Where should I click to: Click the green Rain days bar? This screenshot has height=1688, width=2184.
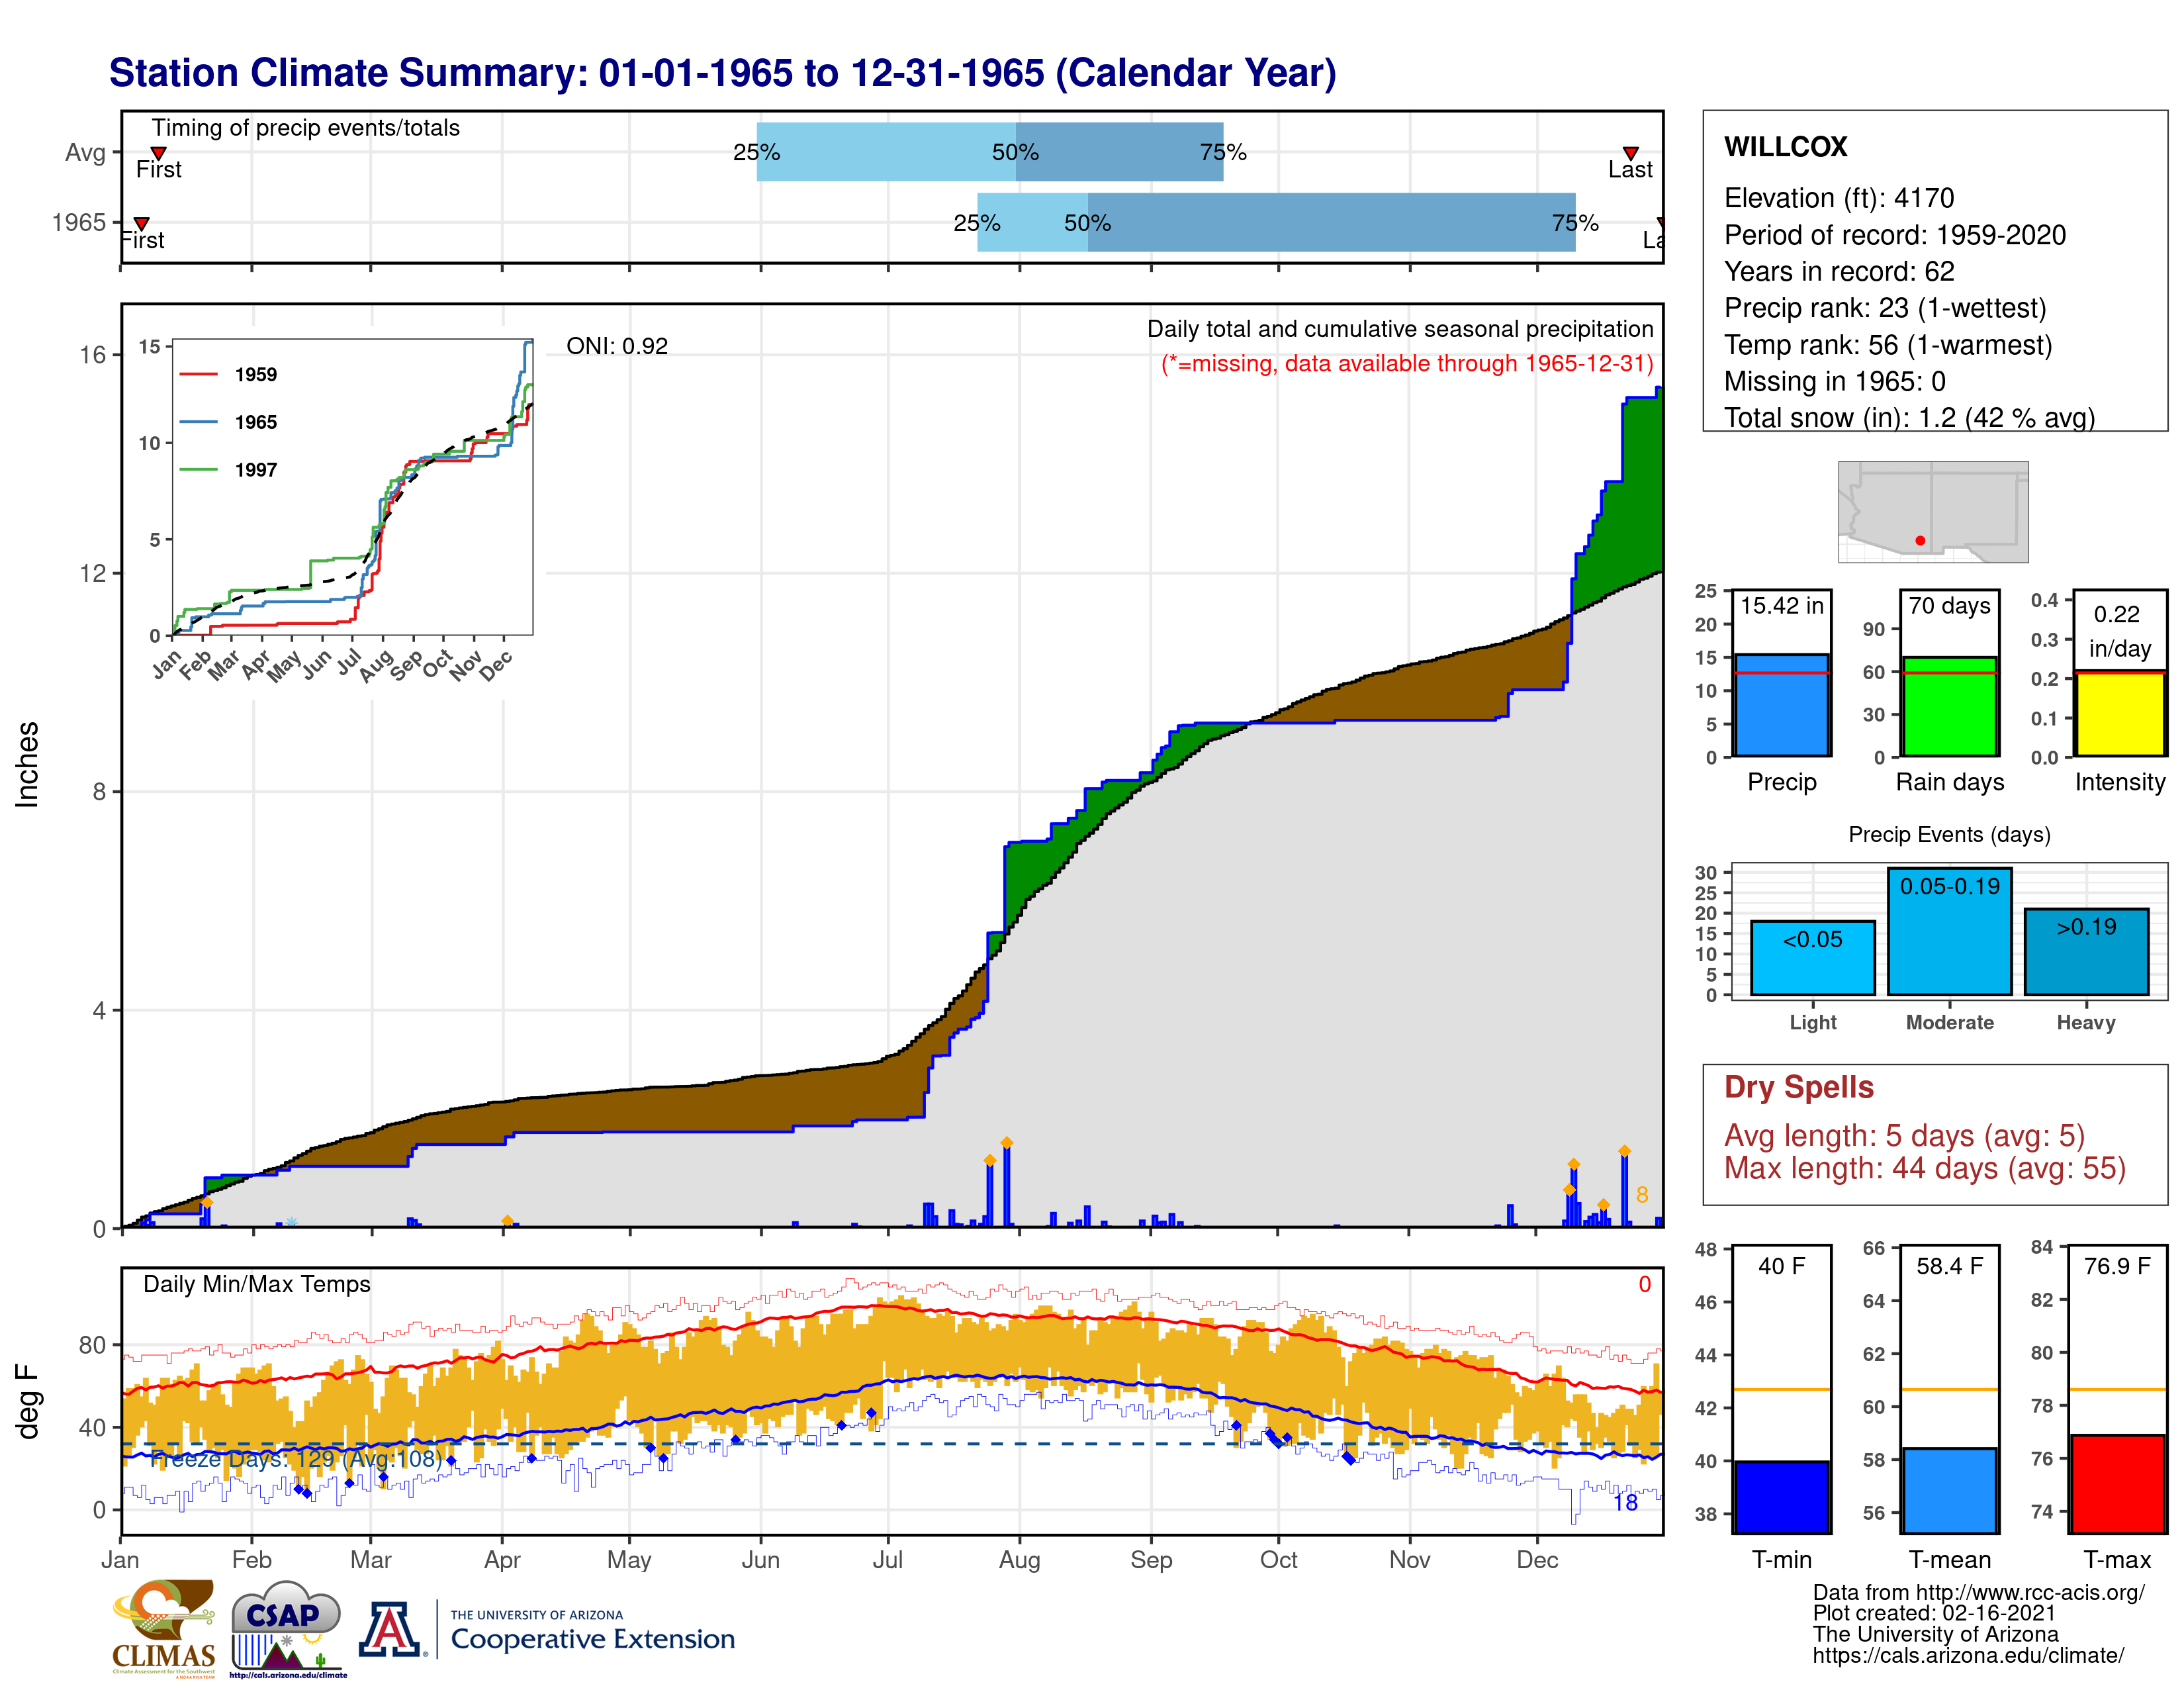[x=1949, y=706]
